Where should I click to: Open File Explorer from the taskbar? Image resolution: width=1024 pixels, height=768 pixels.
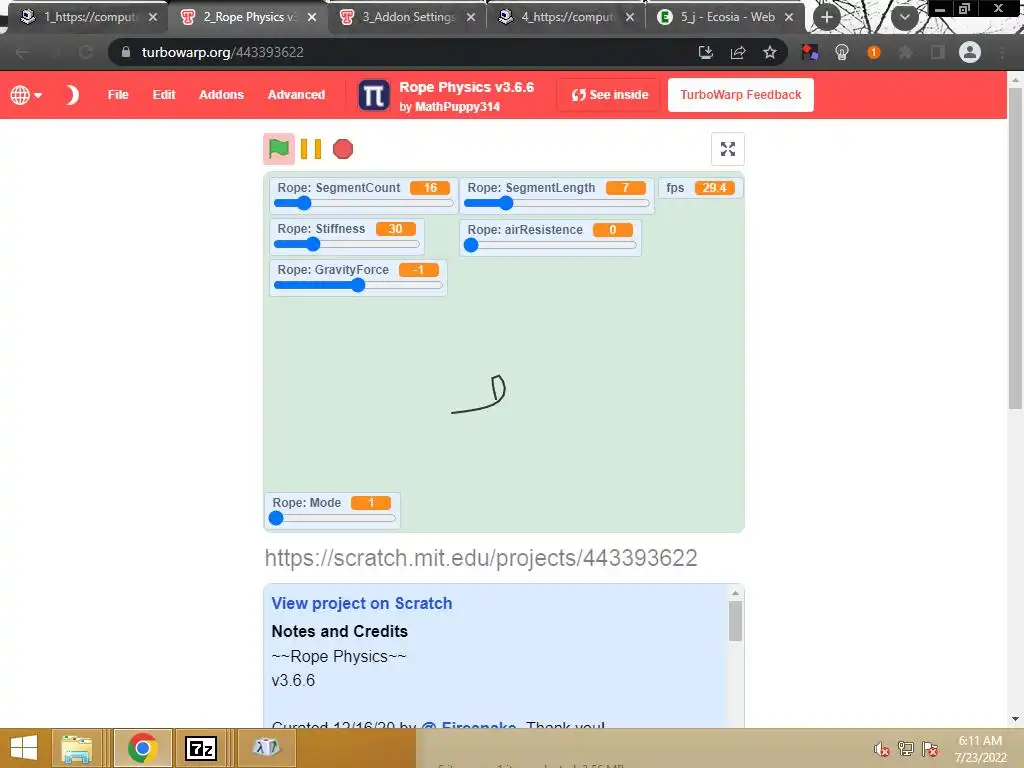click(x=76, y=748)
